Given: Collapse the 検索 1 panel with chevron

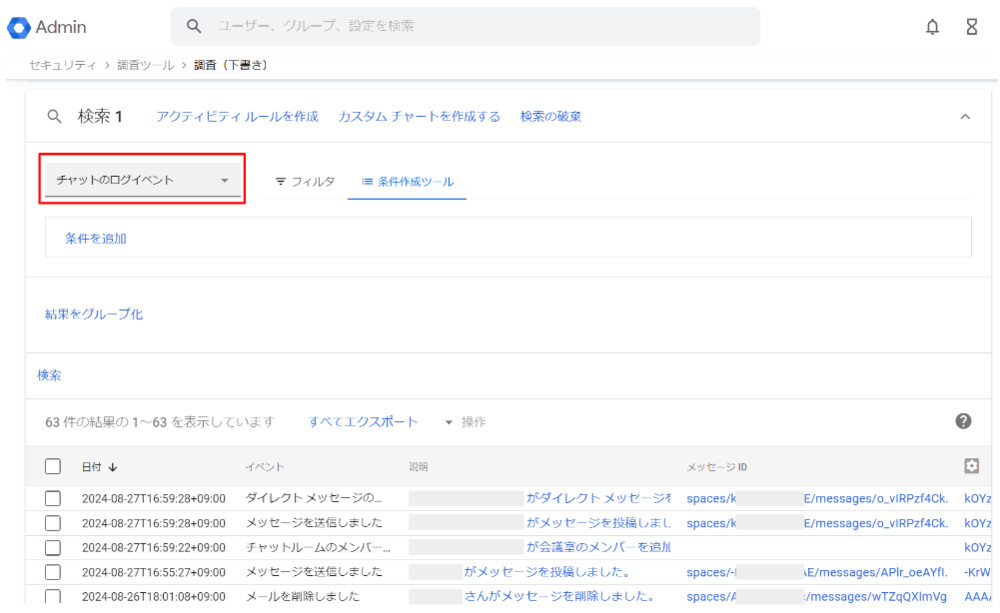Looking at the screenshot, I should tap(965, 117).
